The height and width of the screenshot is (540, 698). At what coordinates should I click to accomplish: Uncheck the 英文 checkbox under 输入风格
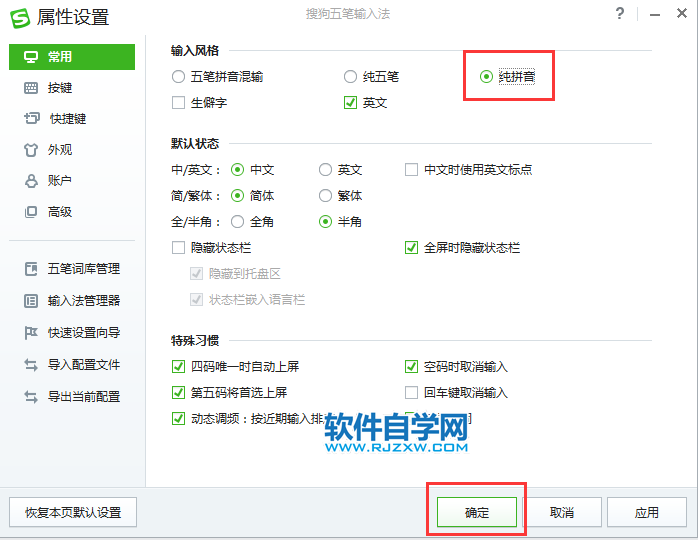350,103
